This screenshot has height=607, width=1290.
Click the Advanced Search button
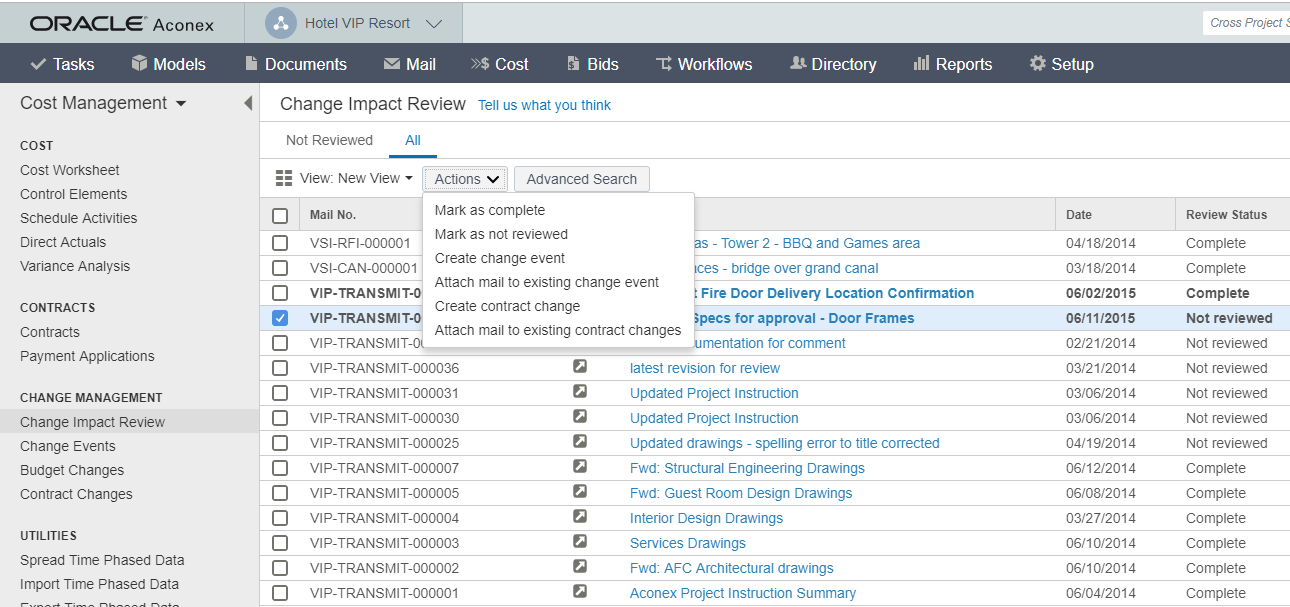coord(582,179)
